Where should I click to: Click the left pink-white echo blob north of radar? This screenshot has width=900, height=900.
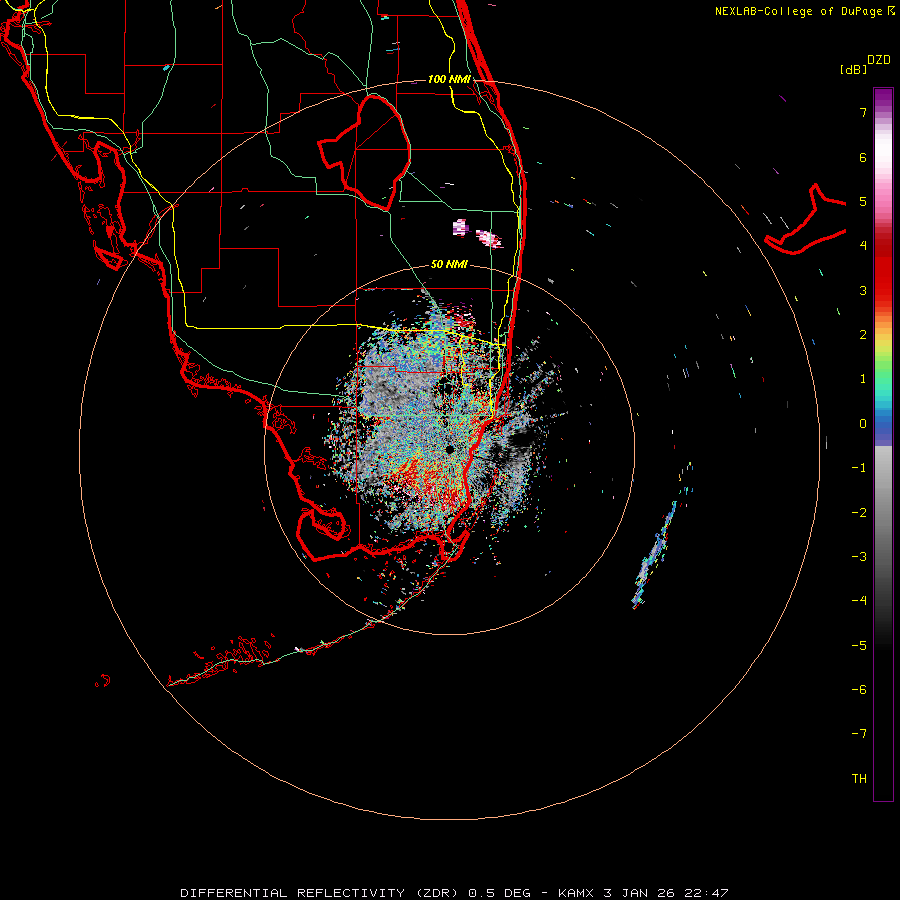[460, 227]
